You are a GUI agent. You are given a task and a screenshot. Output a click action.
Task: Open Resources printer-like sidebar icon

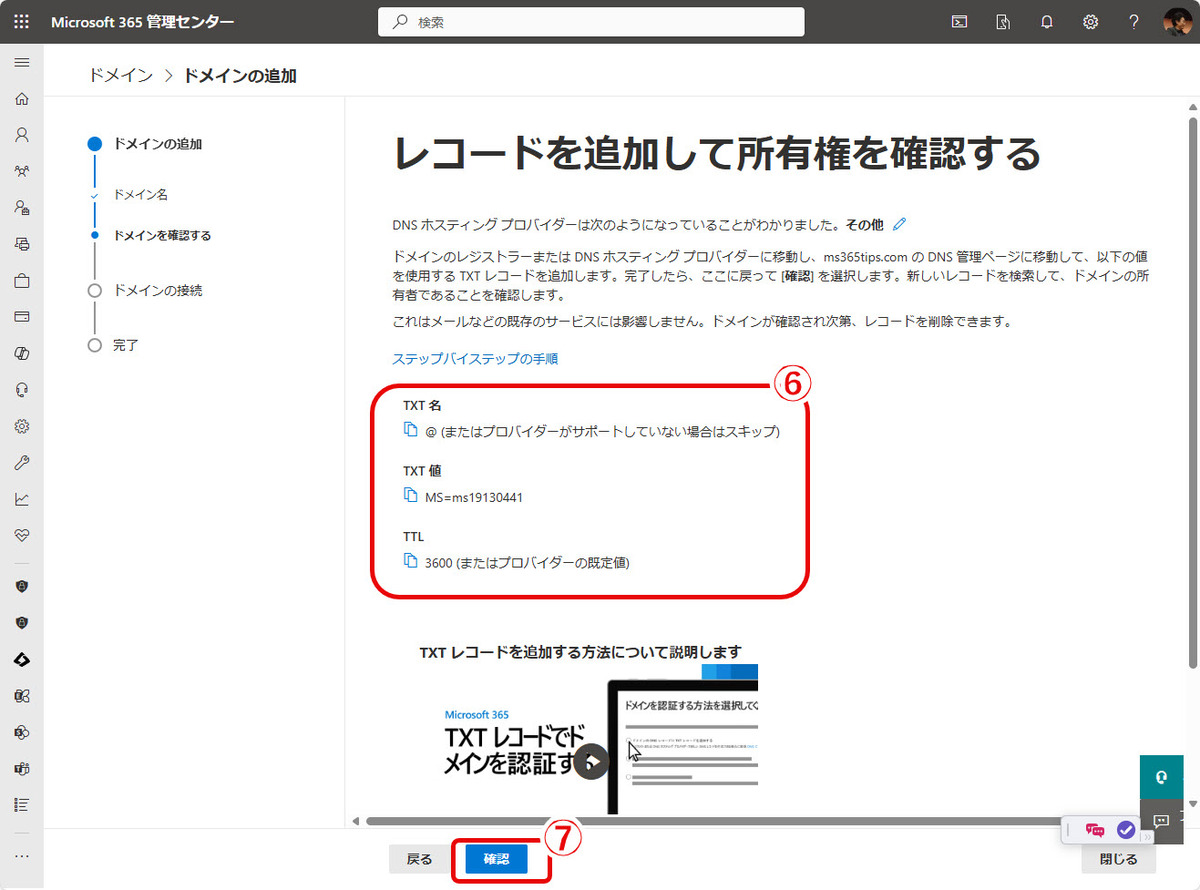point(21,244)
